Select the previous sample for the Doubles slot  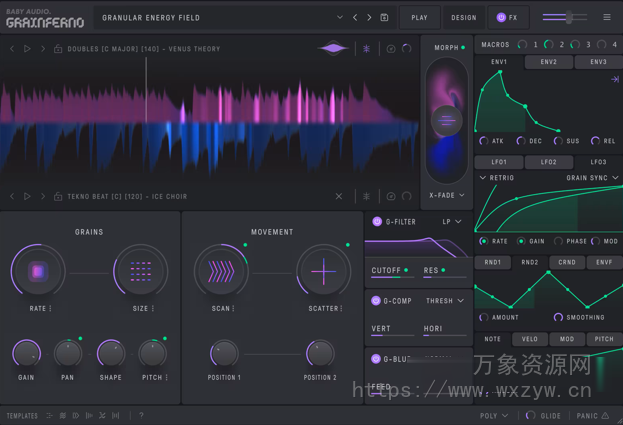pyautogui.click(x=12, y=48)
